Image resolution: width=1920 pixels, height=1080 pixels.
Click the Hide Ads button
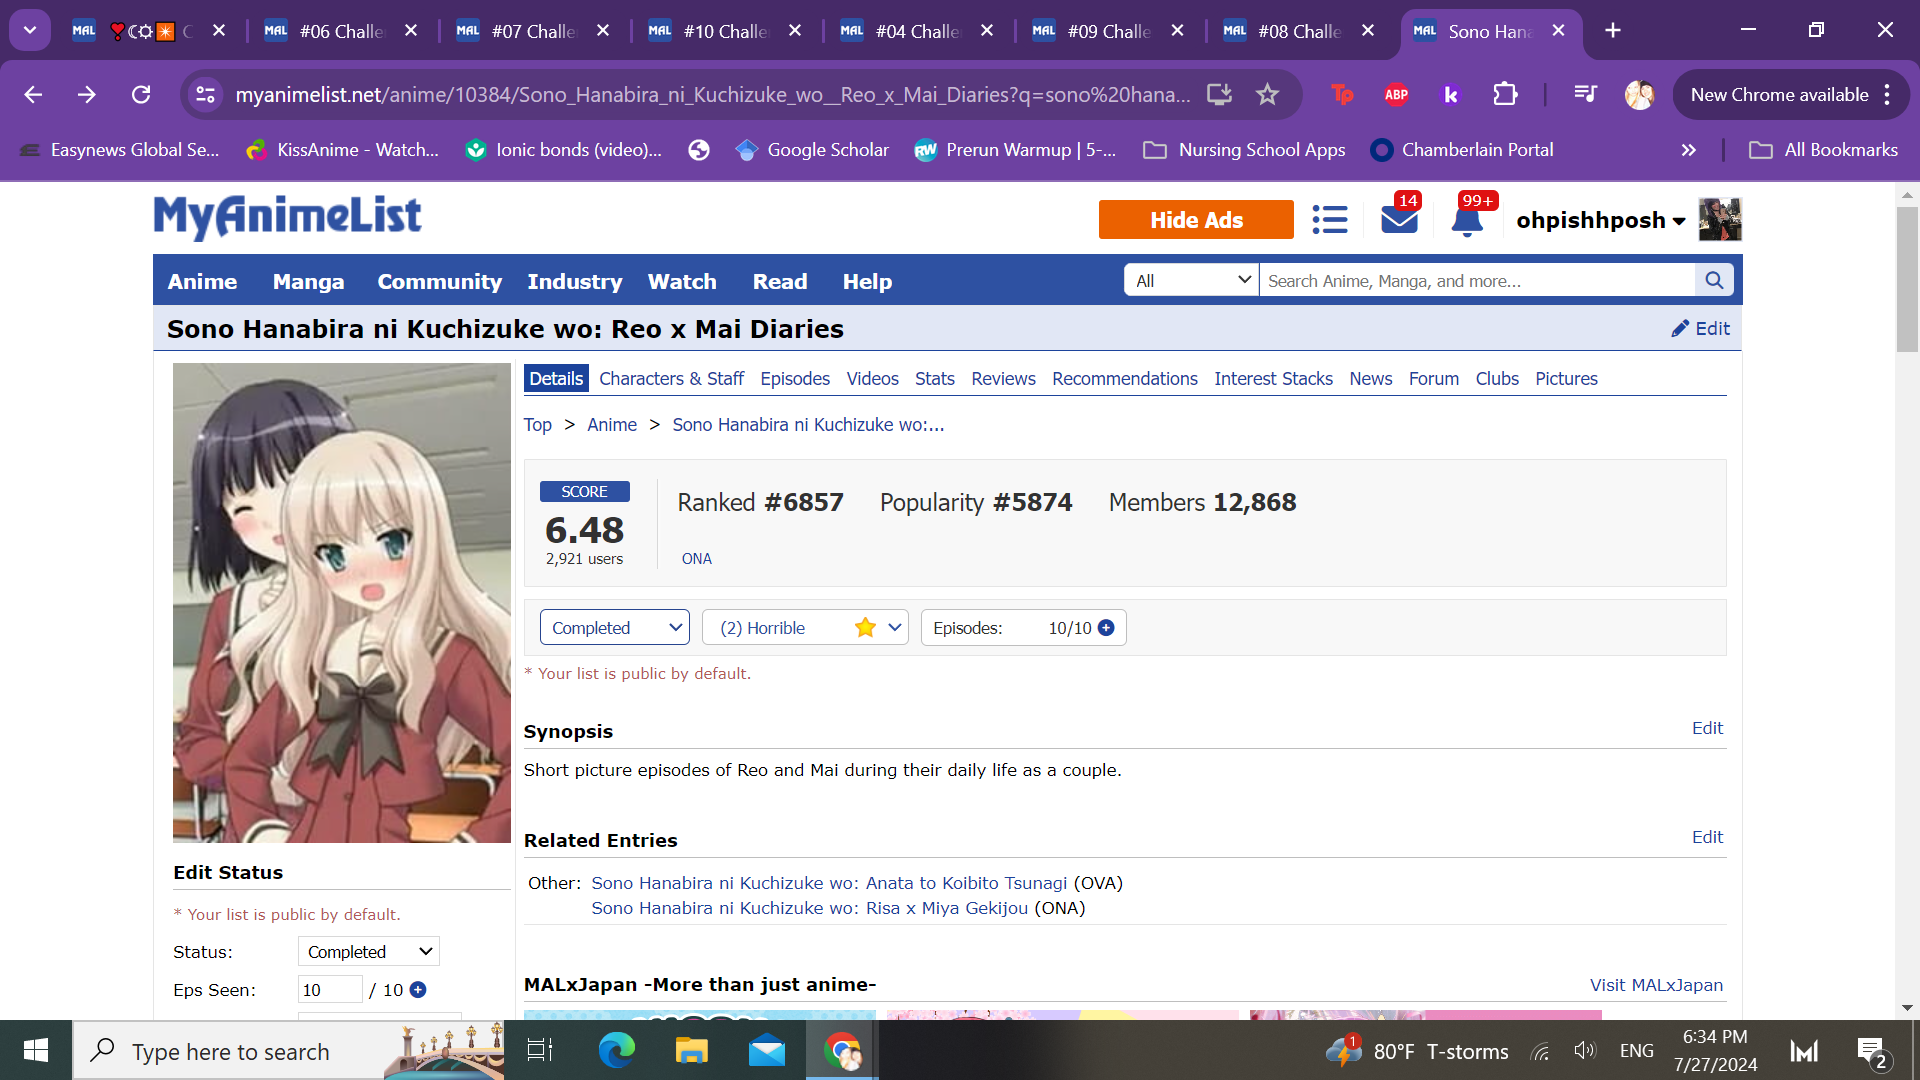(x=1196, y=220)
